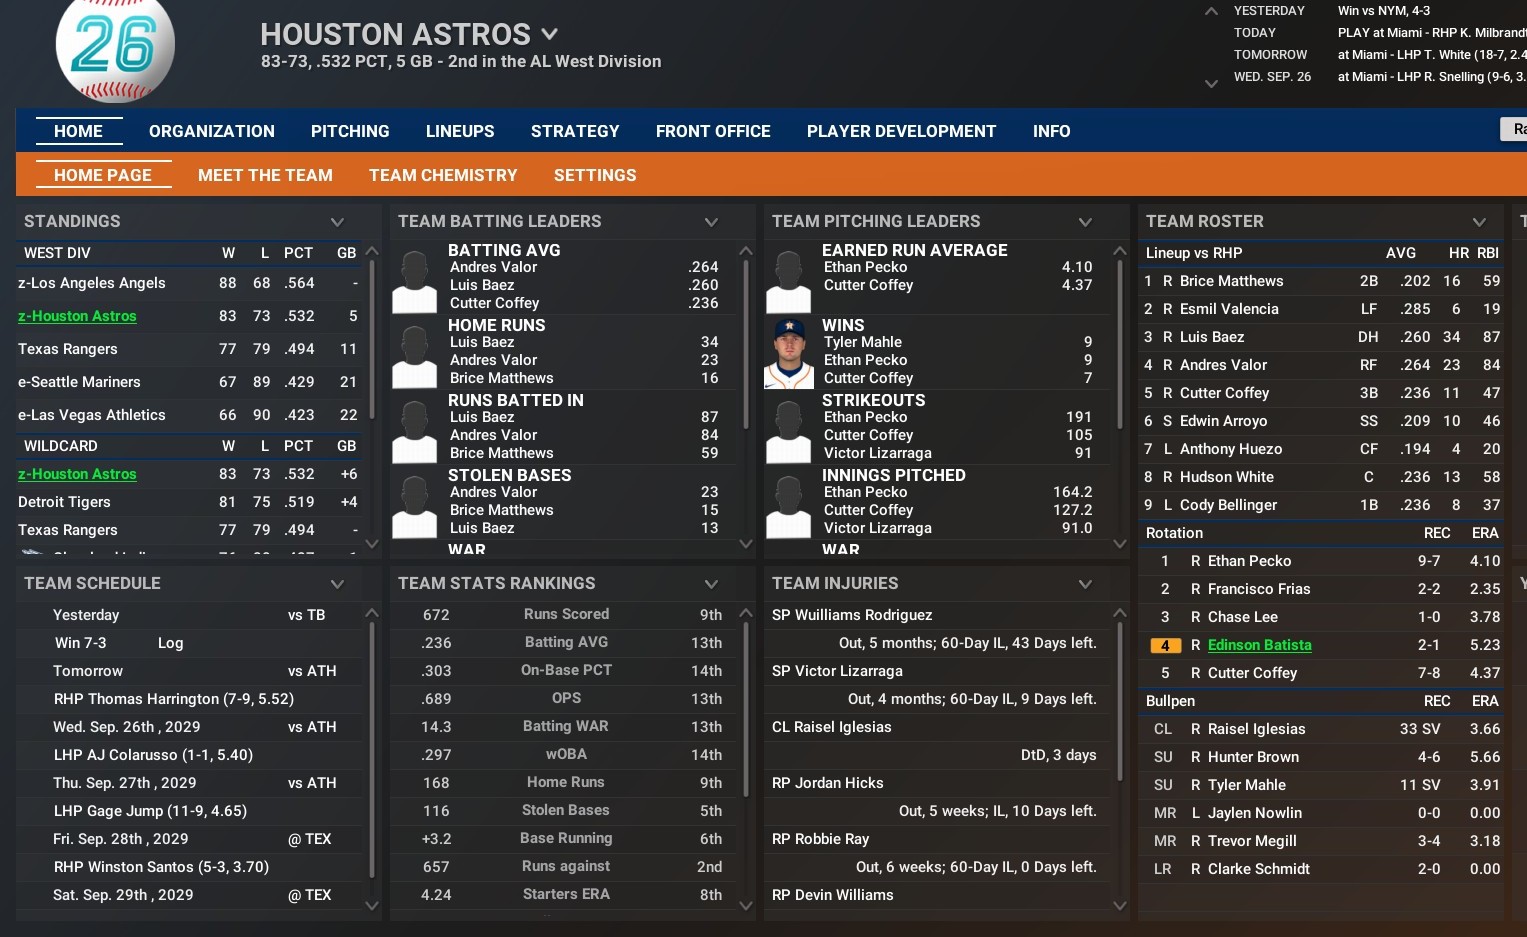Switch to the Front Office tab
This screenshot has height=937, width=1527.
[x=713, y=131]
